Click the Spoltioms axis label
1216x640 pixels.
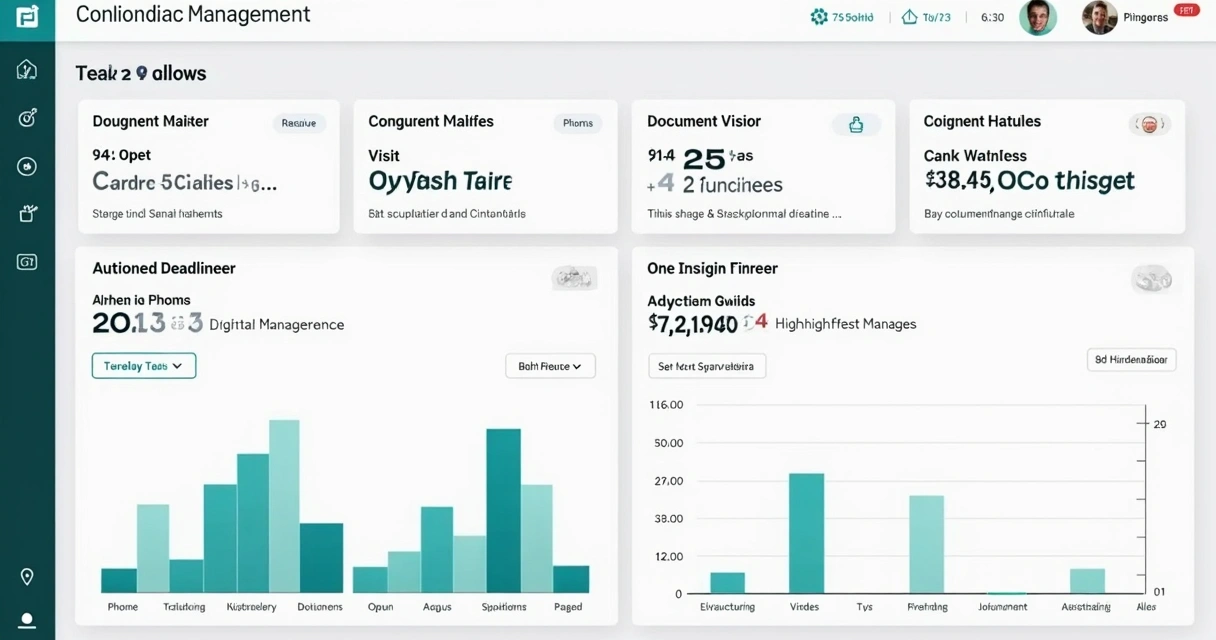pyautogui.click(x=503, y=607)
